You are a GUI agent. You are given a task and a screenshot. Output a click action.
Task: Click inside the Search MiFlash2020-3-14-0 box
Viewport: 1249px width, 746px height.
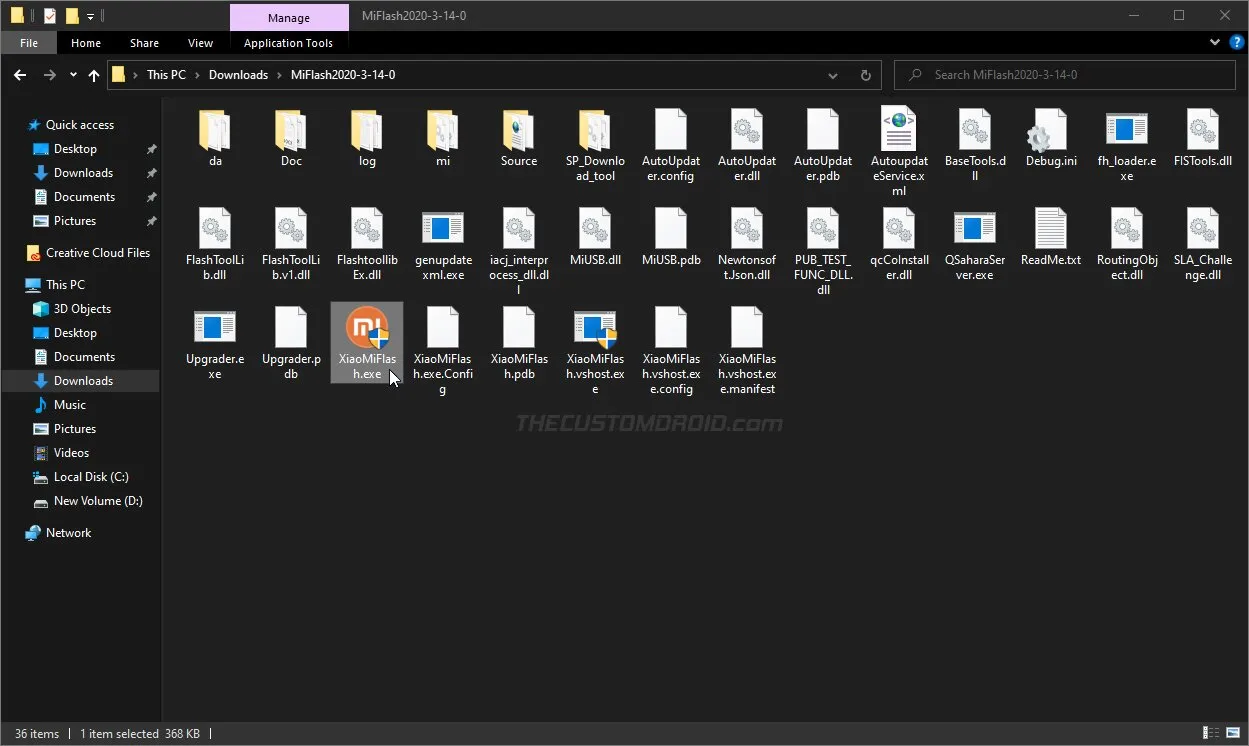click(1063, 74)
